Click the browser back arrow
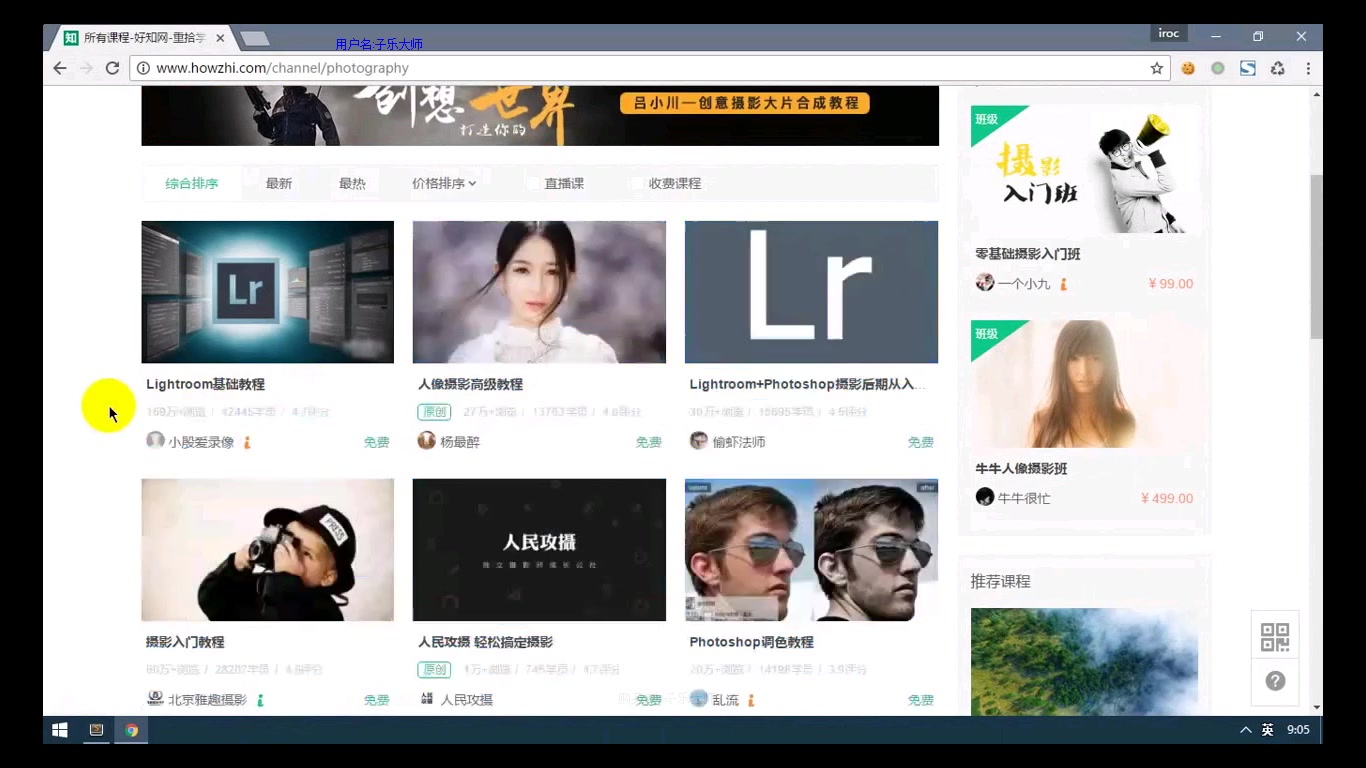Screen dimensions: 1366x768 pyautogui.click(x=60, y=68)
